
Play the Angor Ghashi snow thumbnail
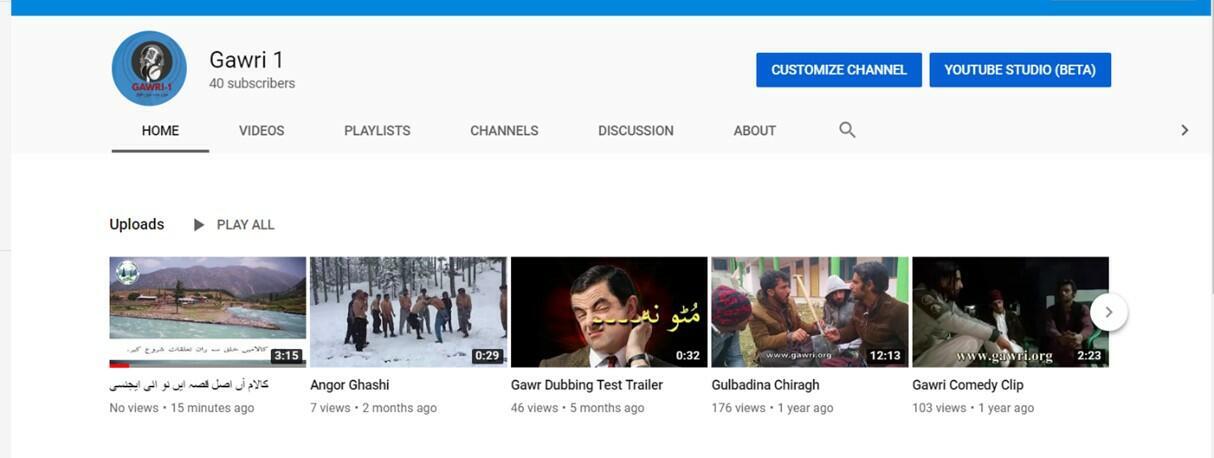[x=408, y=312]
